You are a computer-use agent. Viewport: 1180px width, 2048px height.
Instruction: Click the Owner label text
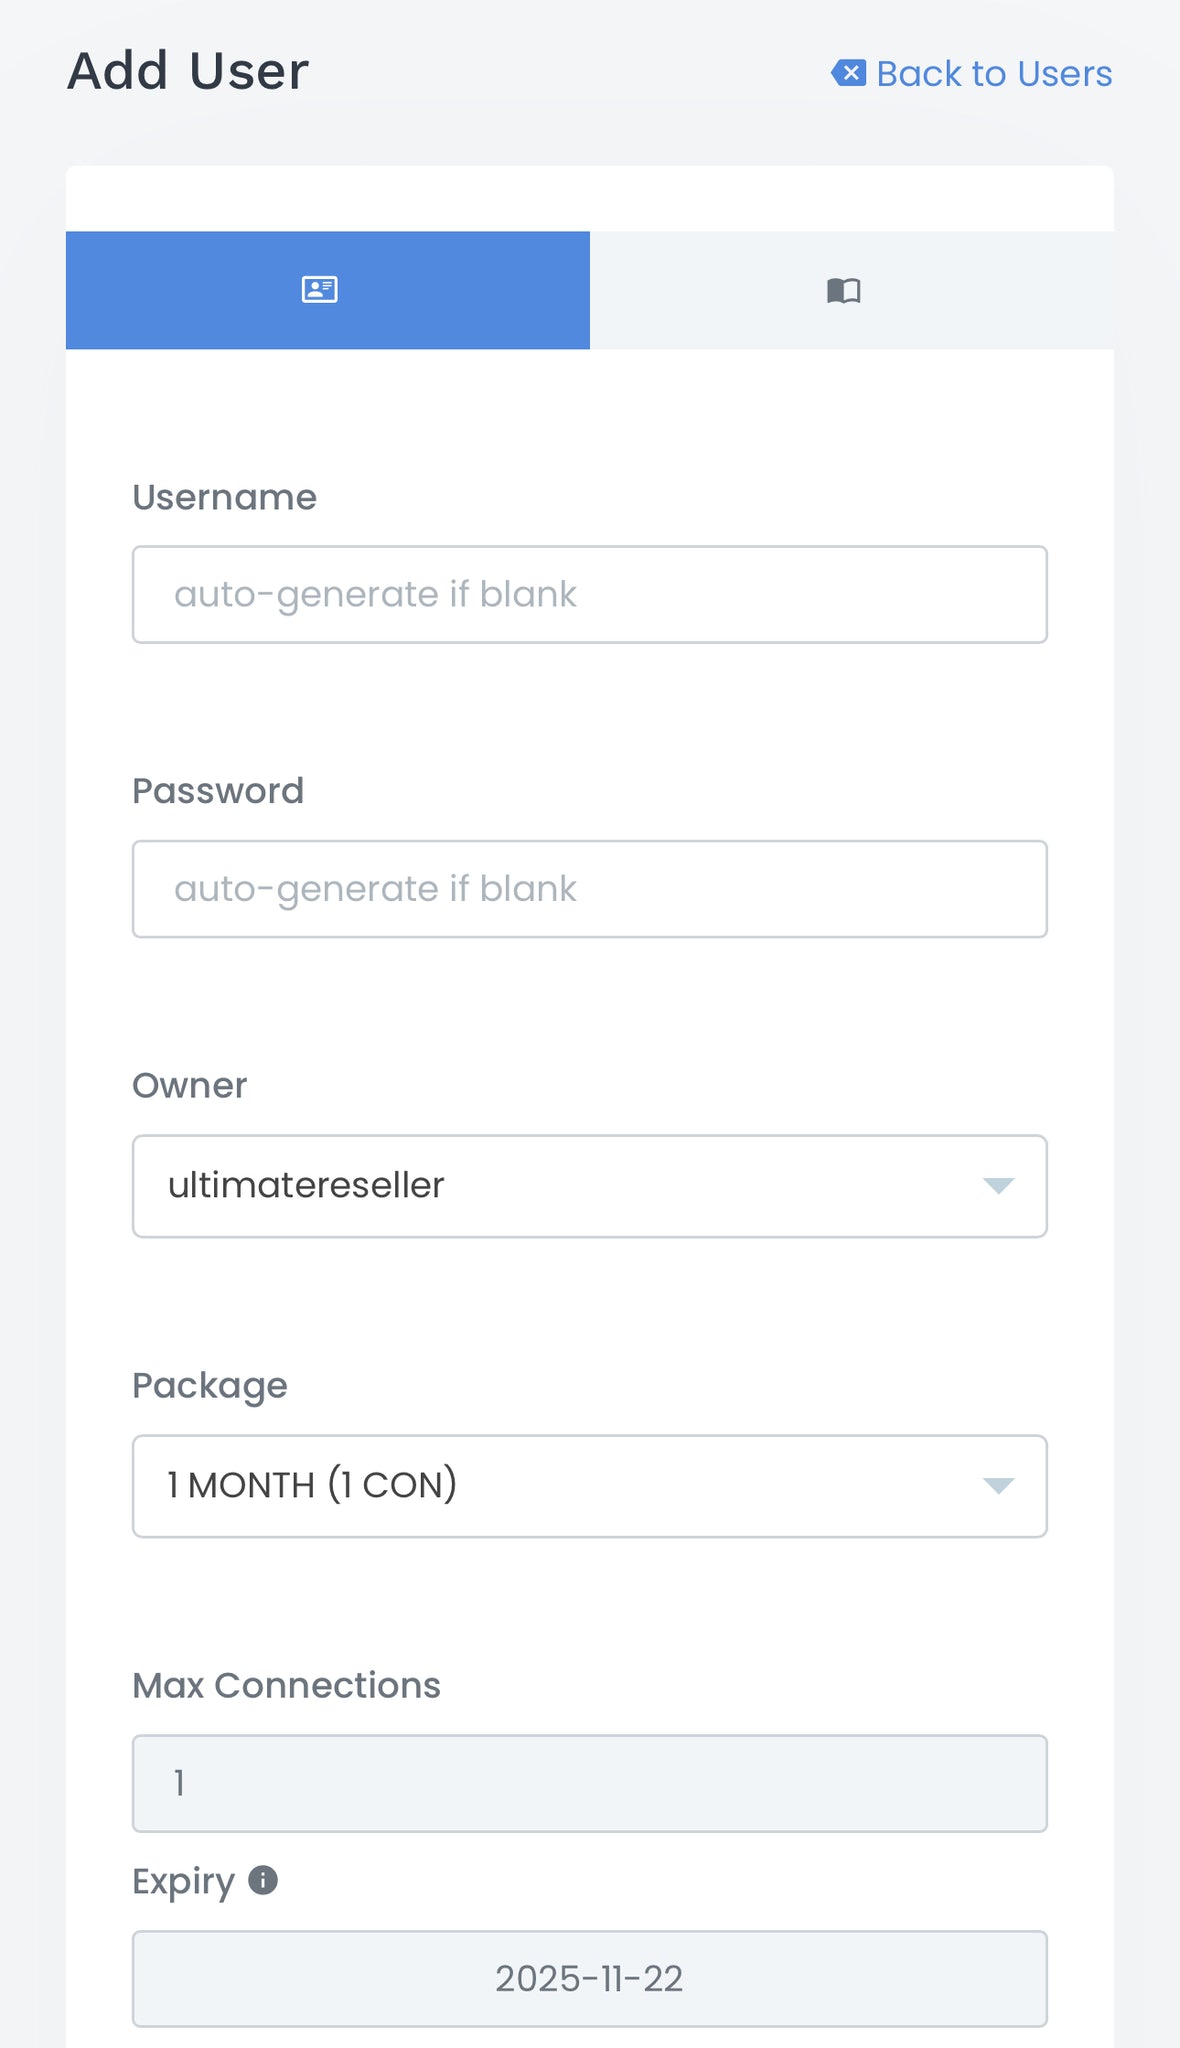click(x=190, y=1085)
